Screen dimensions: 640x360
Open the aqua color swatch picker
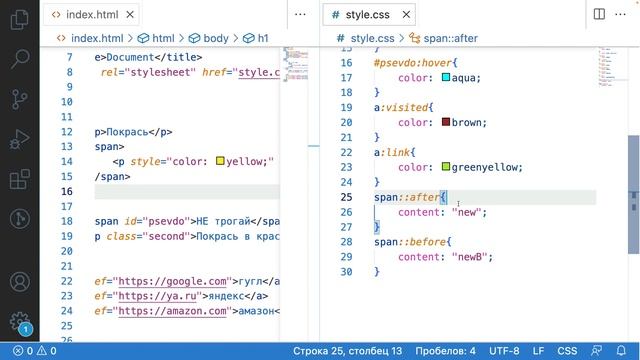pyautogui.click(x=446, y=77)
